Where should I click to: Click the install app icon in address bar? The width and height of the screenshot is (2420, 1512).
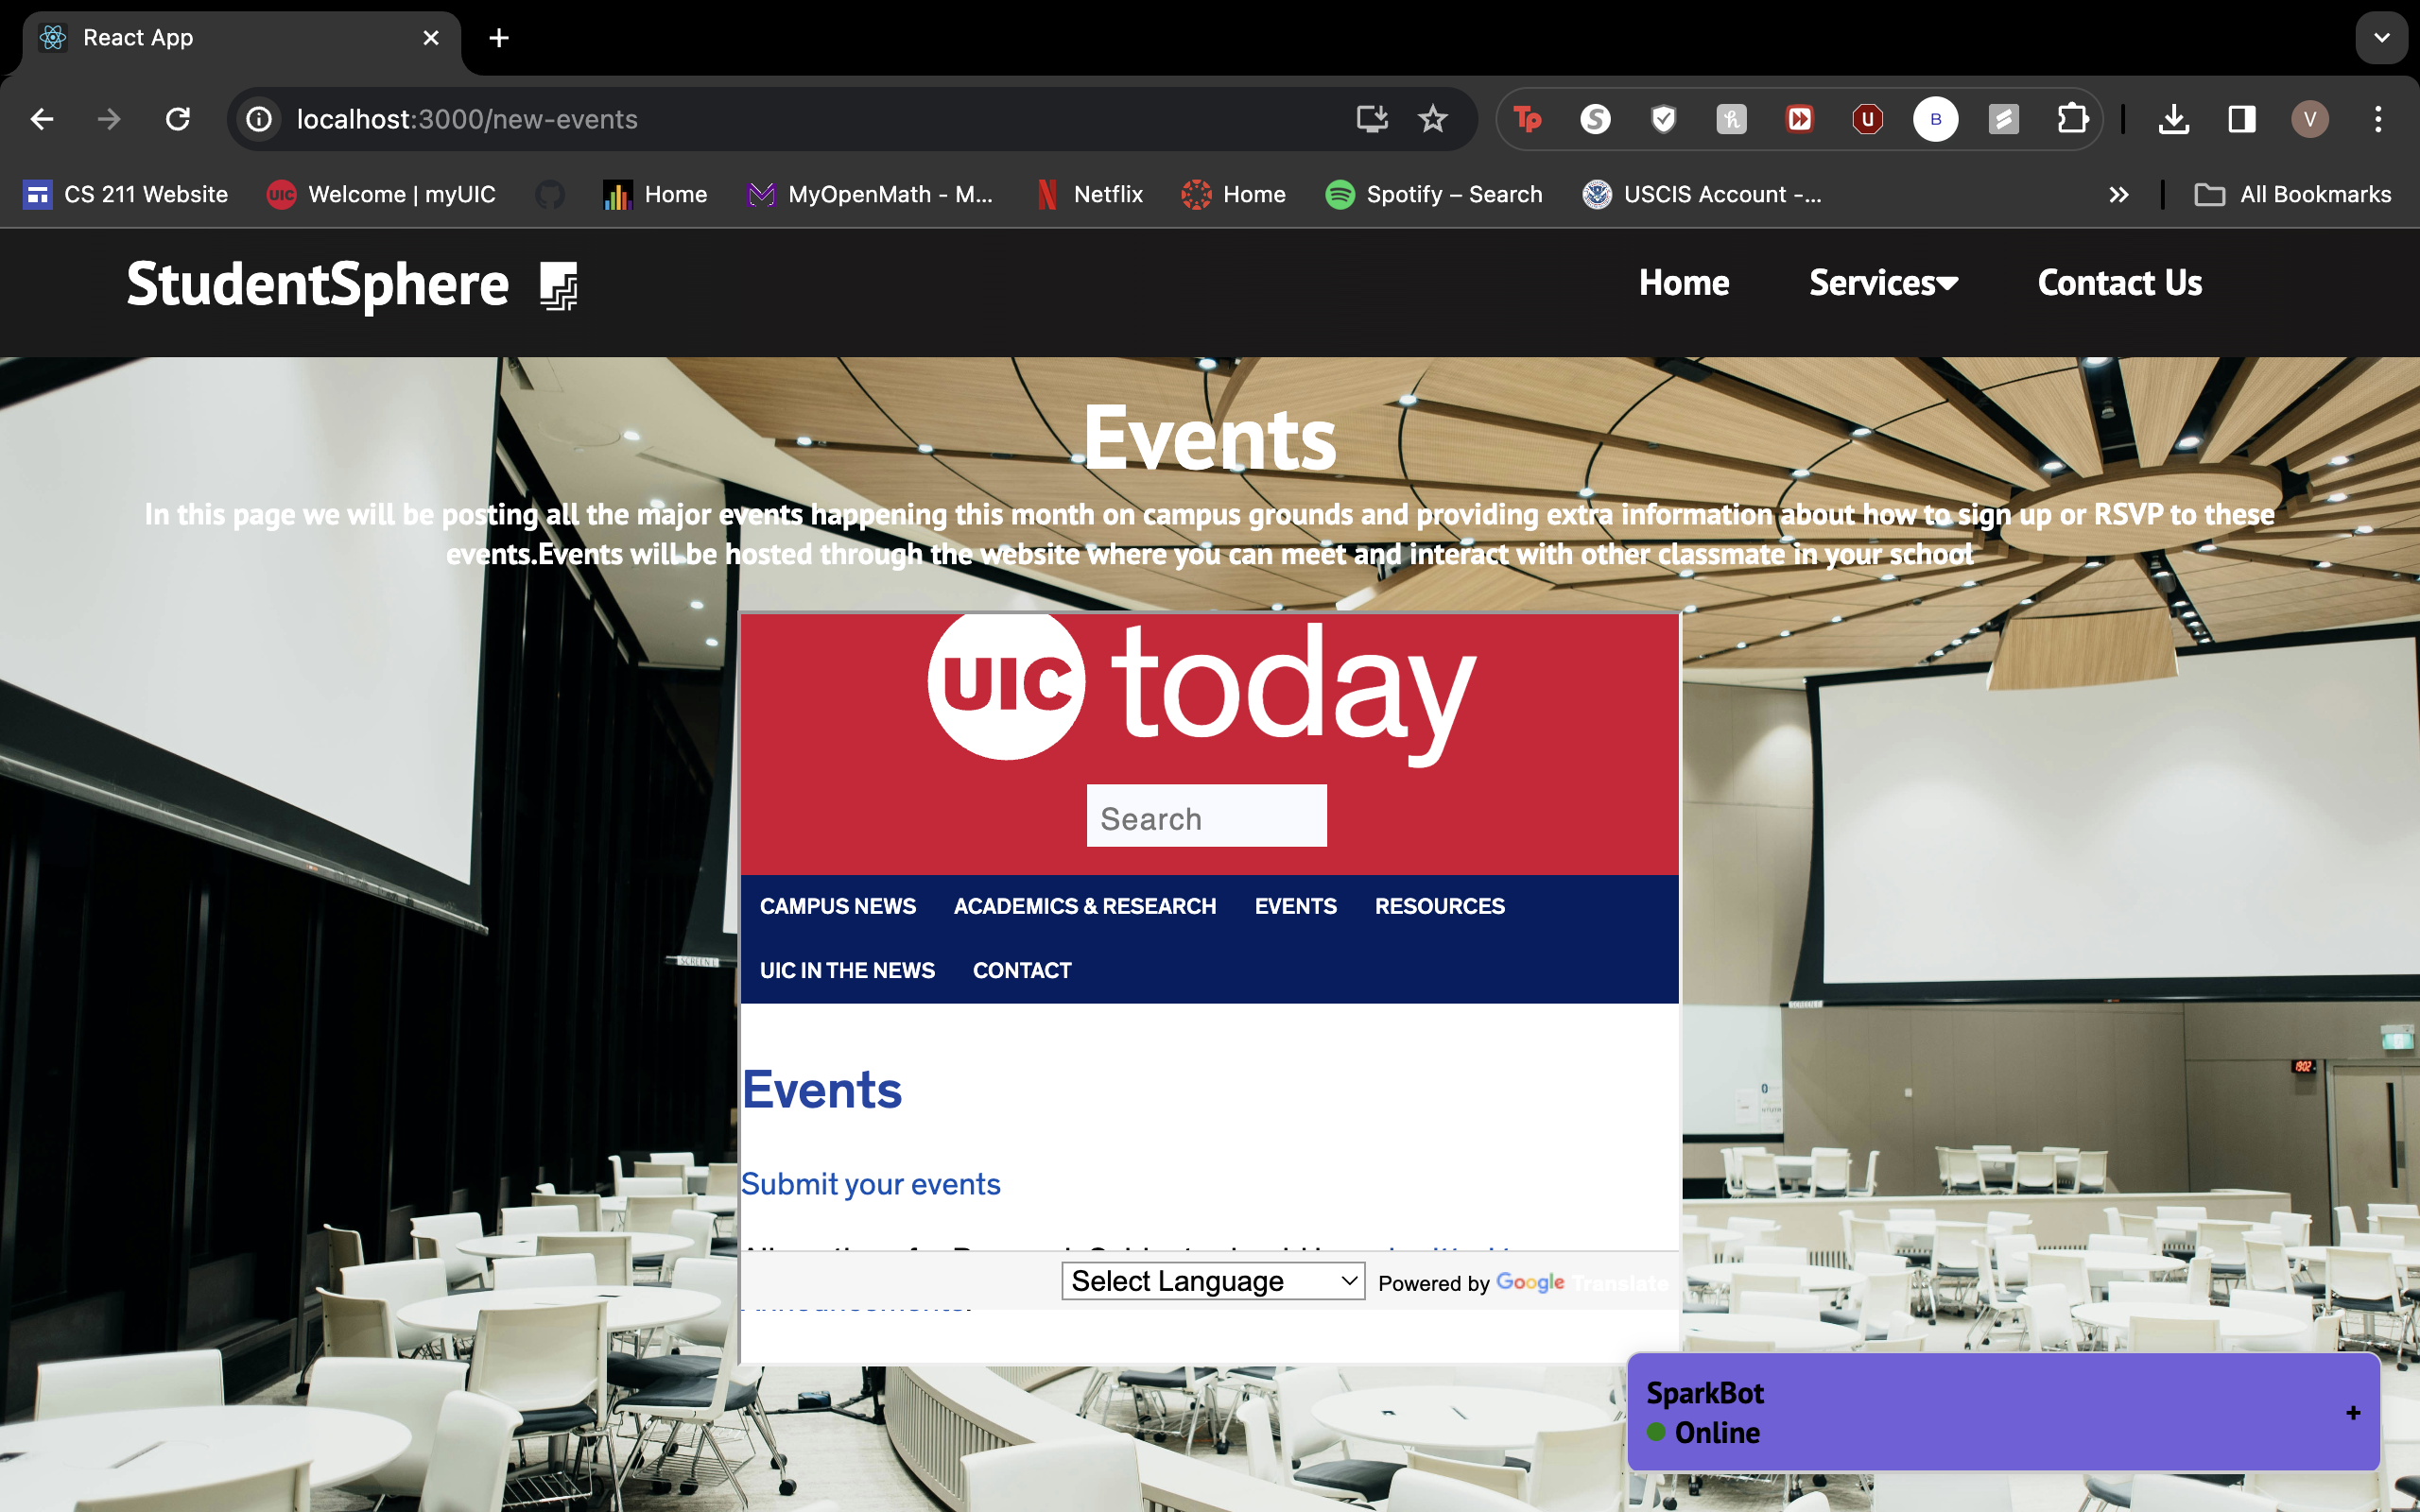point(1371,119)
